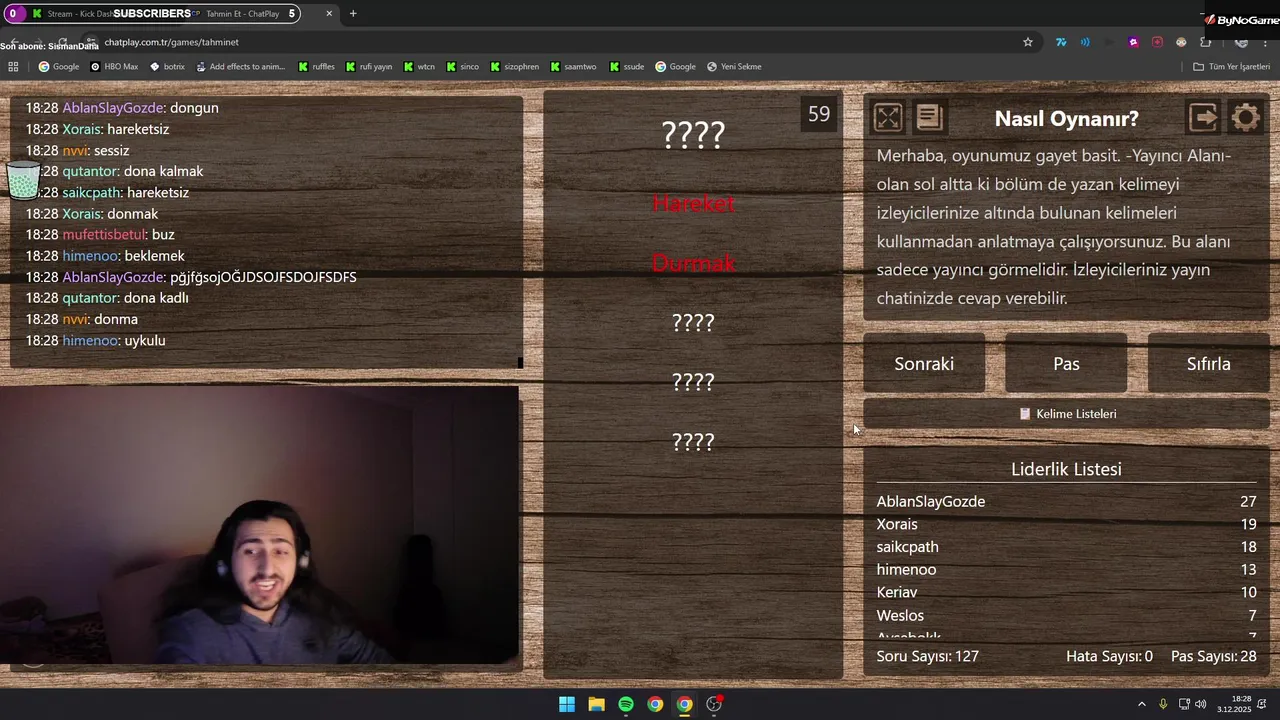This screenshot has height=720, width=1280.
Task: Click the apps grid icon in bookmarks bar
Action: coord(13,67)
